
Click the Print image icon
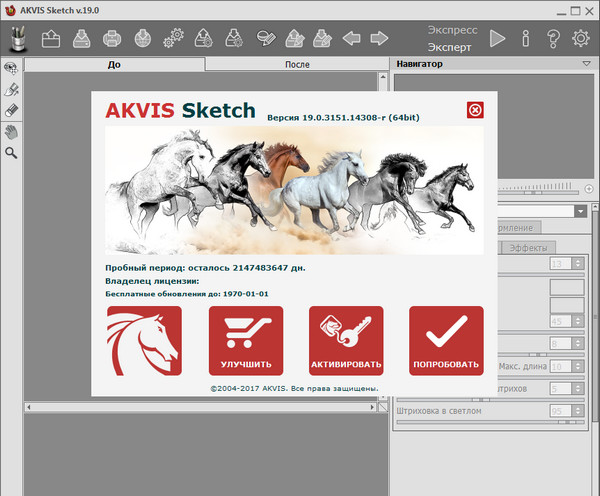click(112, 39)
